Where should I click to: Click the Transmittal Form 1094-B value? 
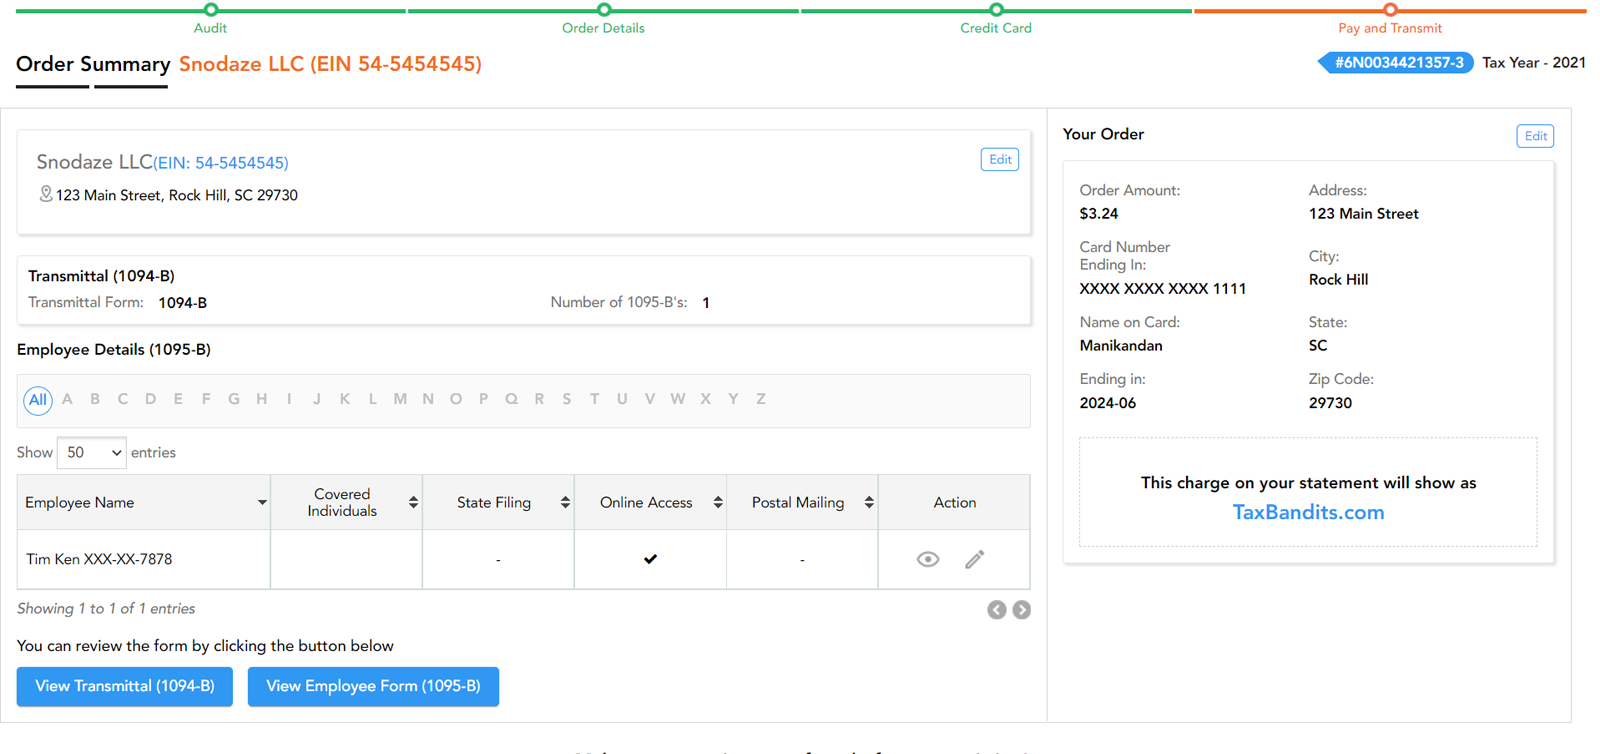pyautogui.click(x=183, y=303)
